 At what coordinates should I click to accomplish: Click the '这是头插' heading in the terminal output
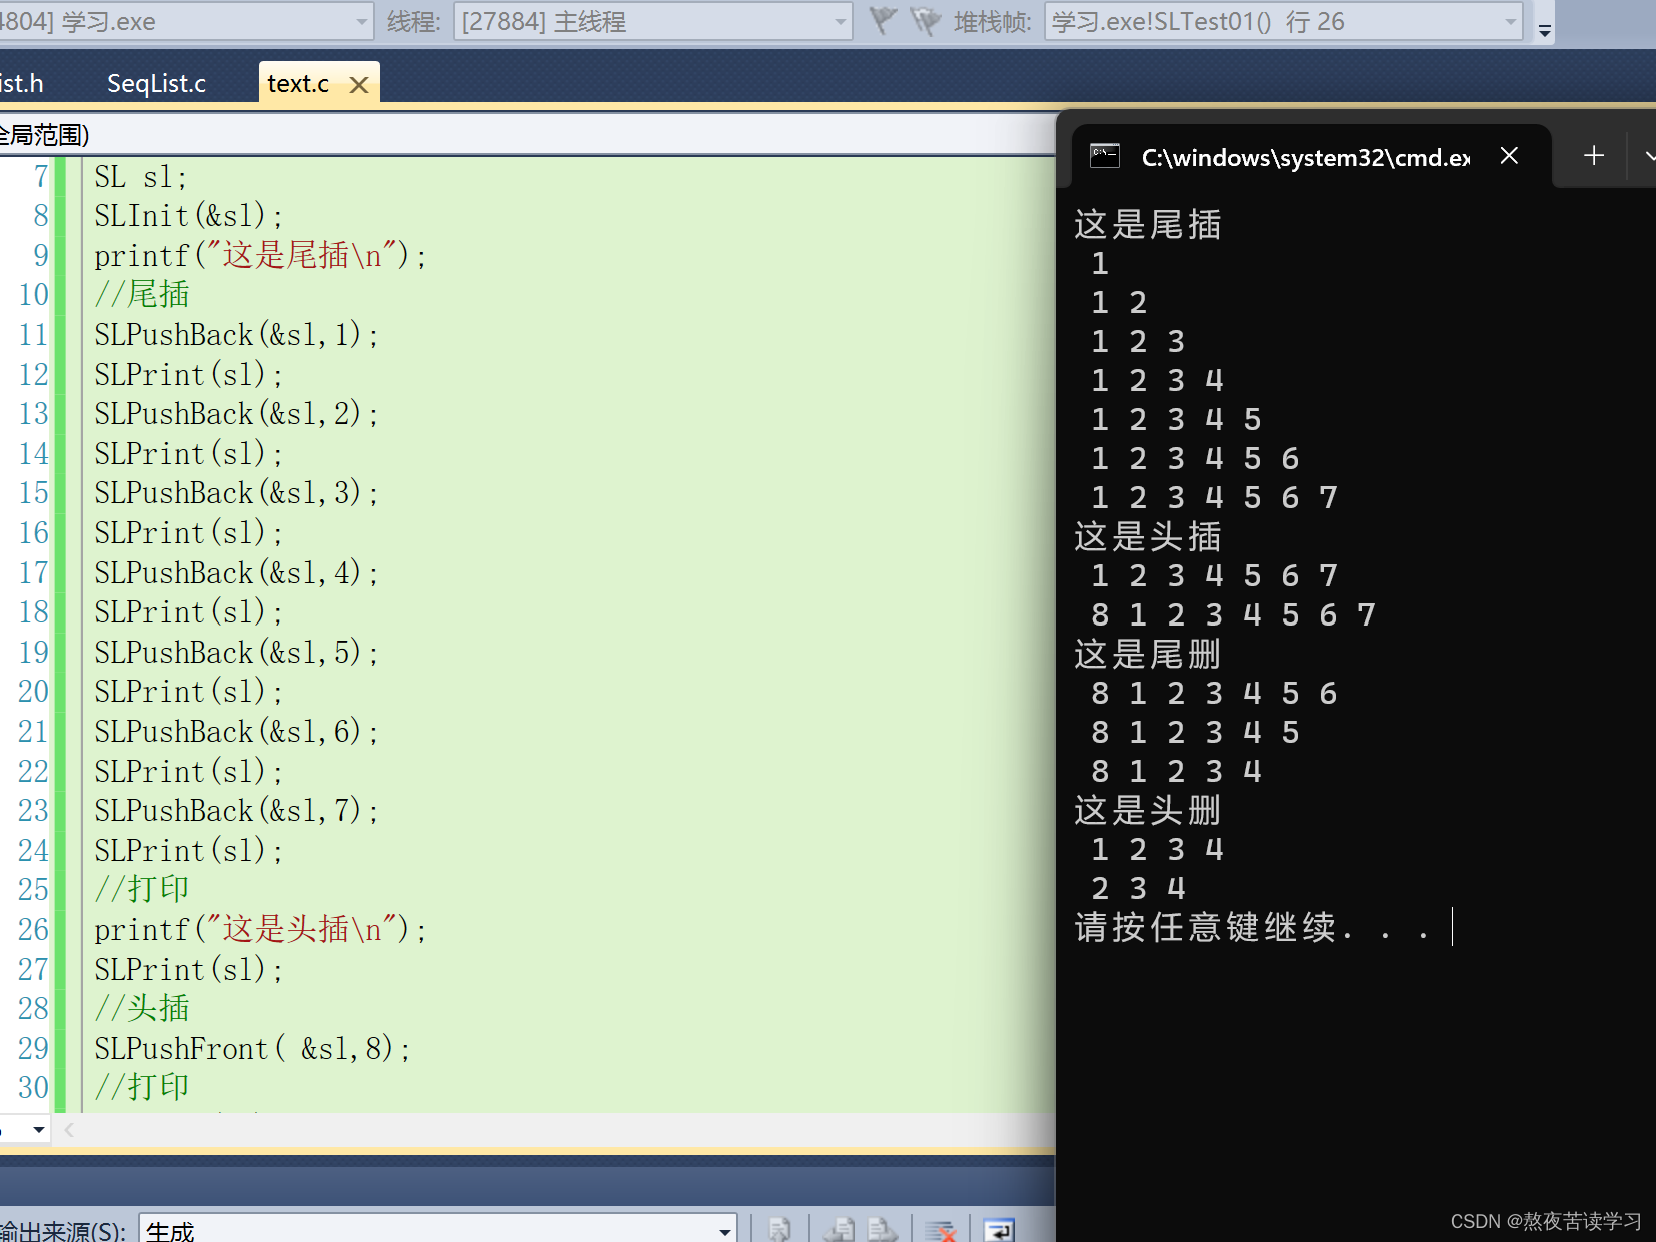1148,536
